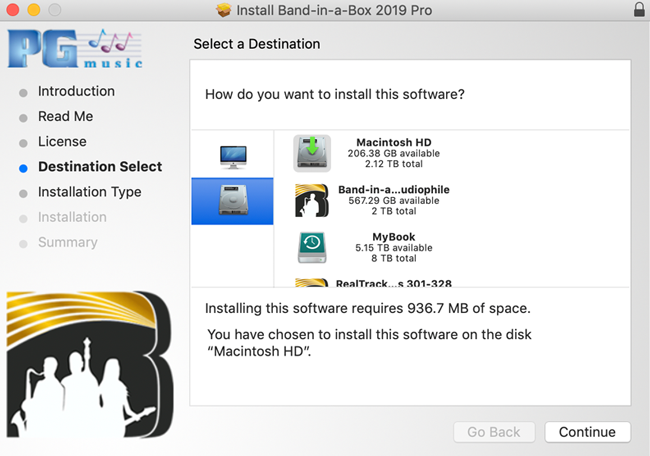Click the "206.38 GB available" text
The image size is (650, 456).
coord(393,153)
